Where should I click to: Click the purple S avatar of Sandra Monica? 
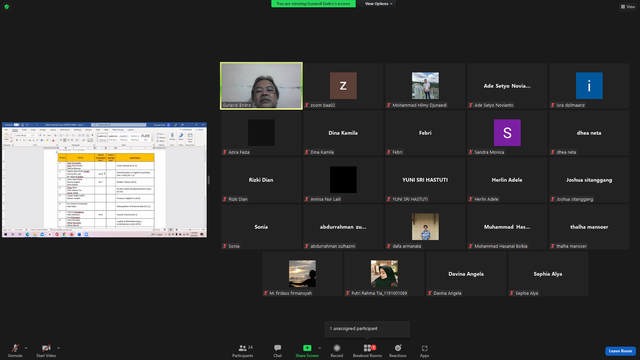(507, 133)
